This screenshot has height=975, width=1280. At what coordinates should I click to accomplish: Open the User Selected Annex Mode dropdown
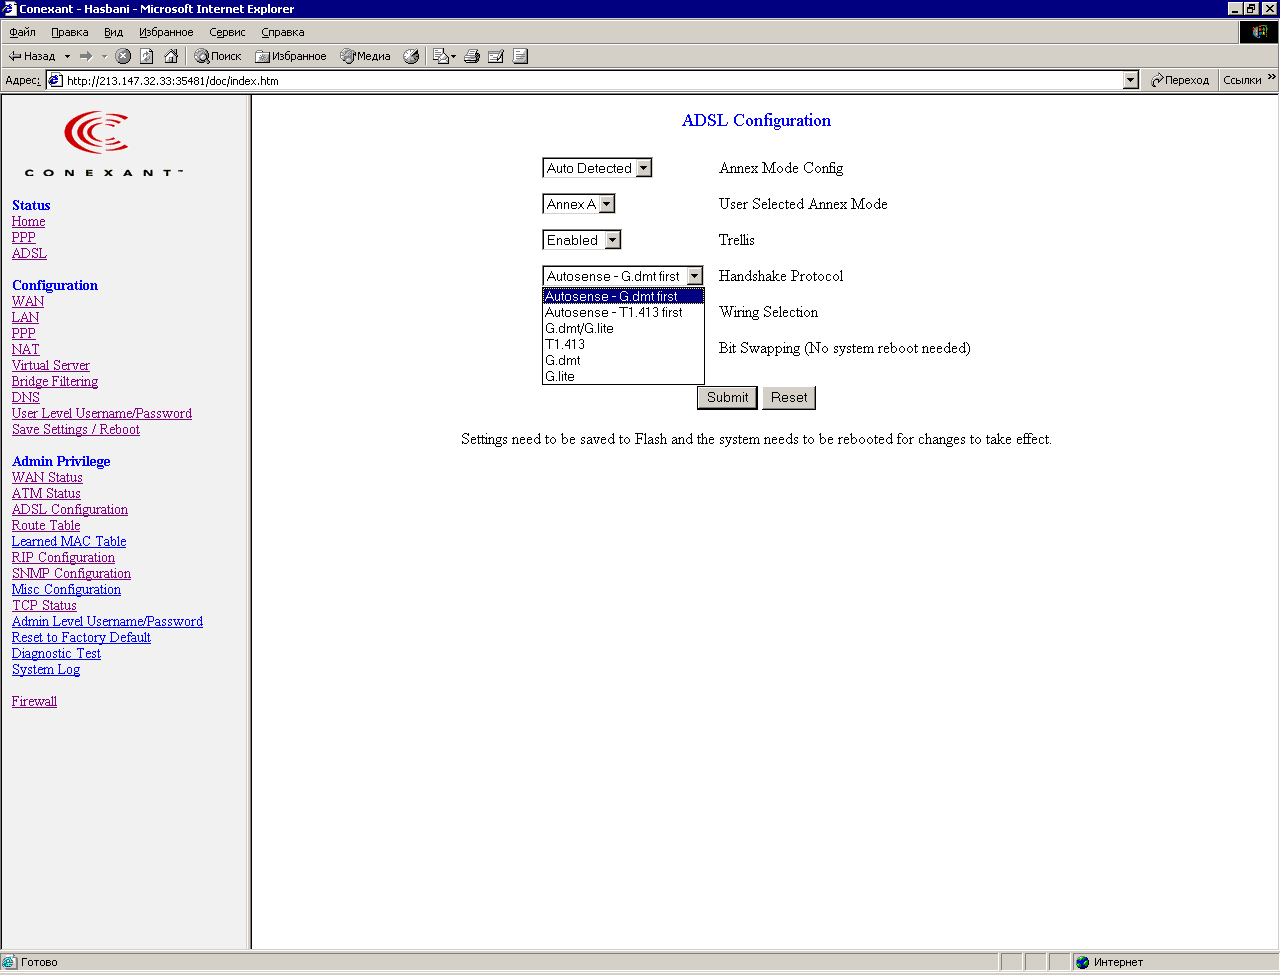pos(579,204)
